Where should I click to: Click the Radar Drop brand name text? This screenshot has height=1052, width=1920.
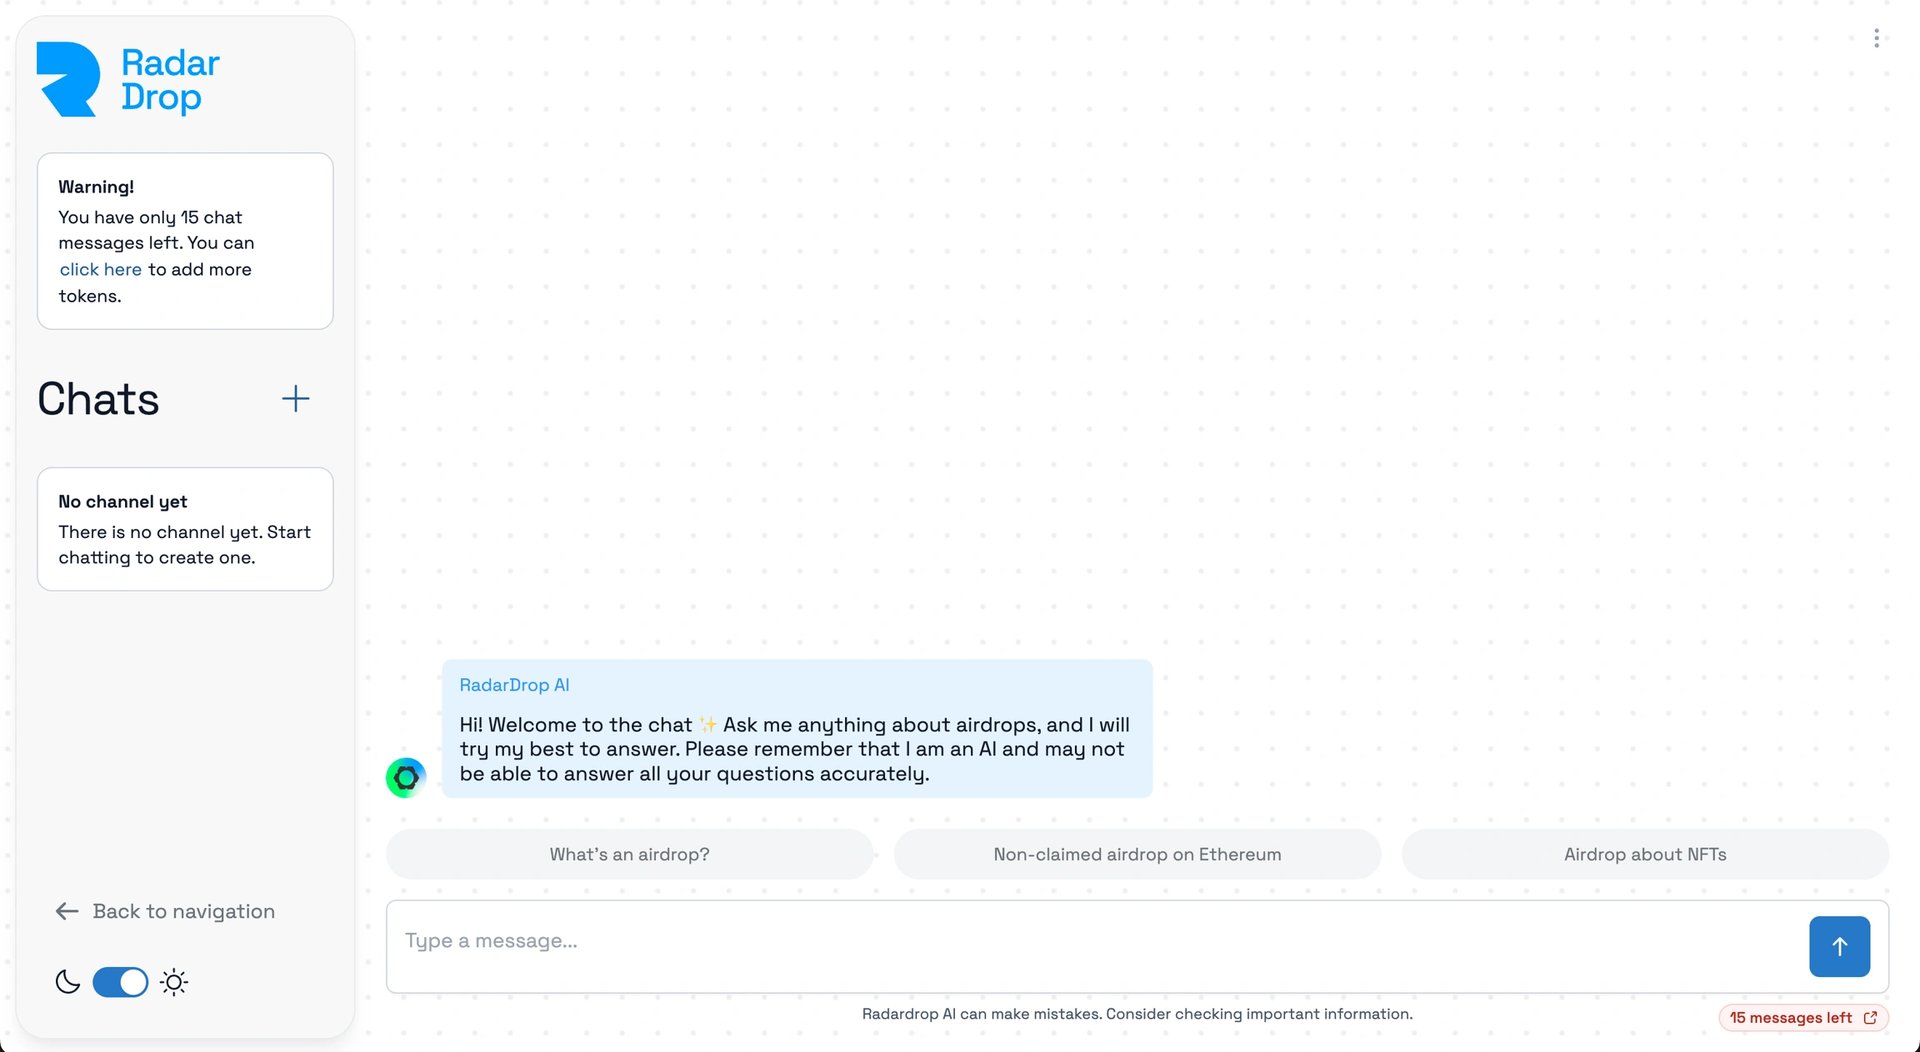coord(170,80)
